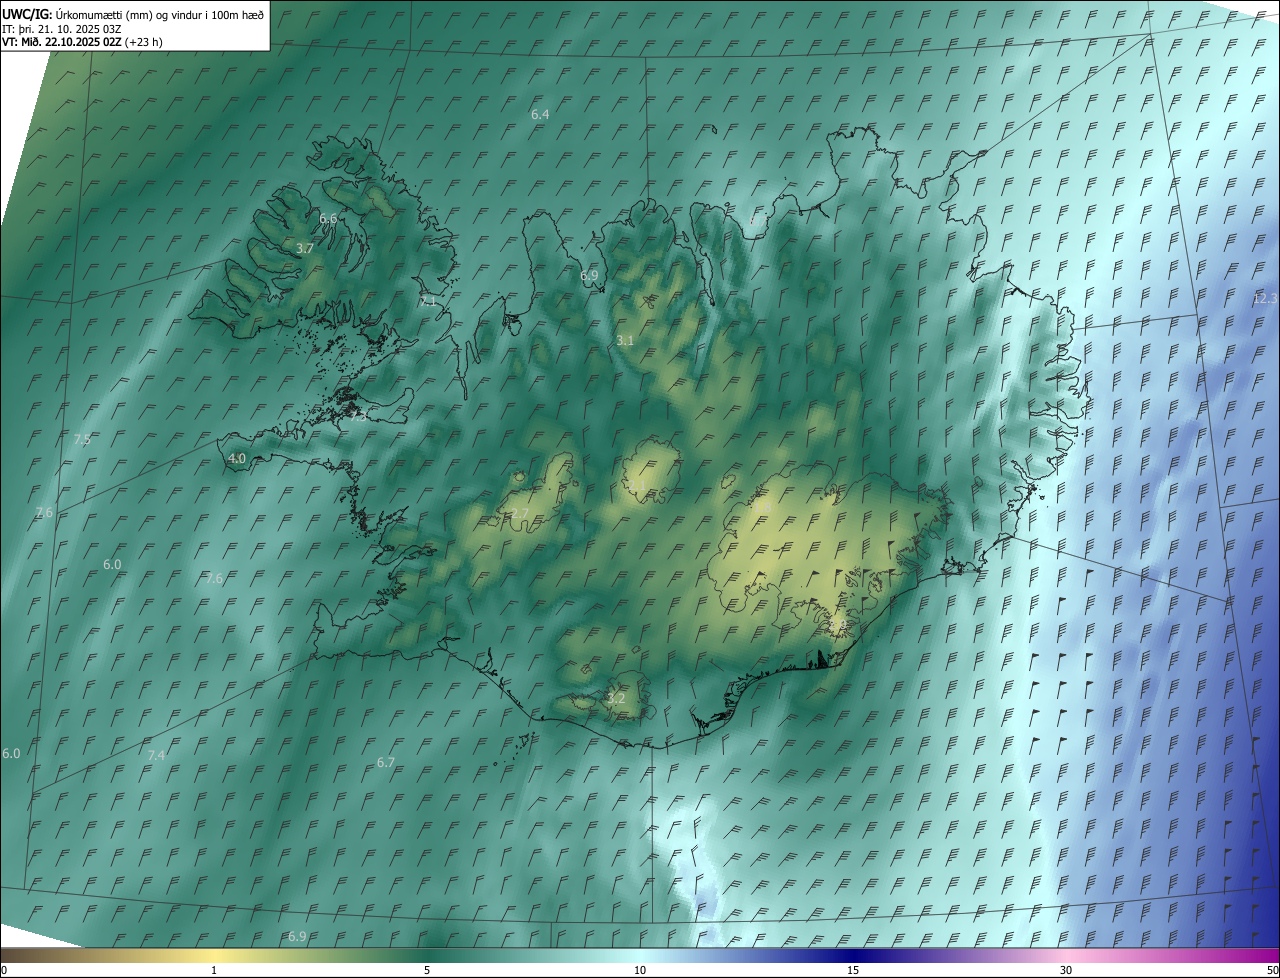The height and width of the screenshot is (978, 1280).
Task: Click the 7.1 value label
Action: tap(428, 301)
